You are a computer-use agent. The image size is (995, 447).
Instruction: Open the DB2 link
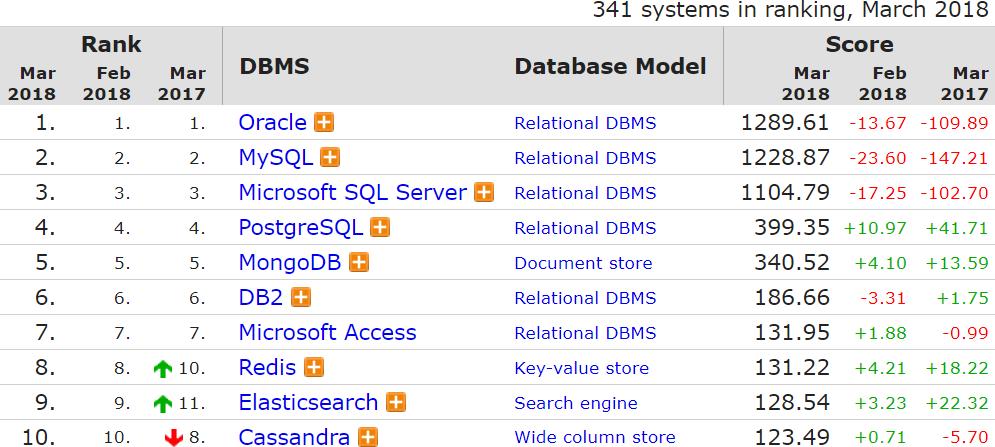click(x=261, y=297)
